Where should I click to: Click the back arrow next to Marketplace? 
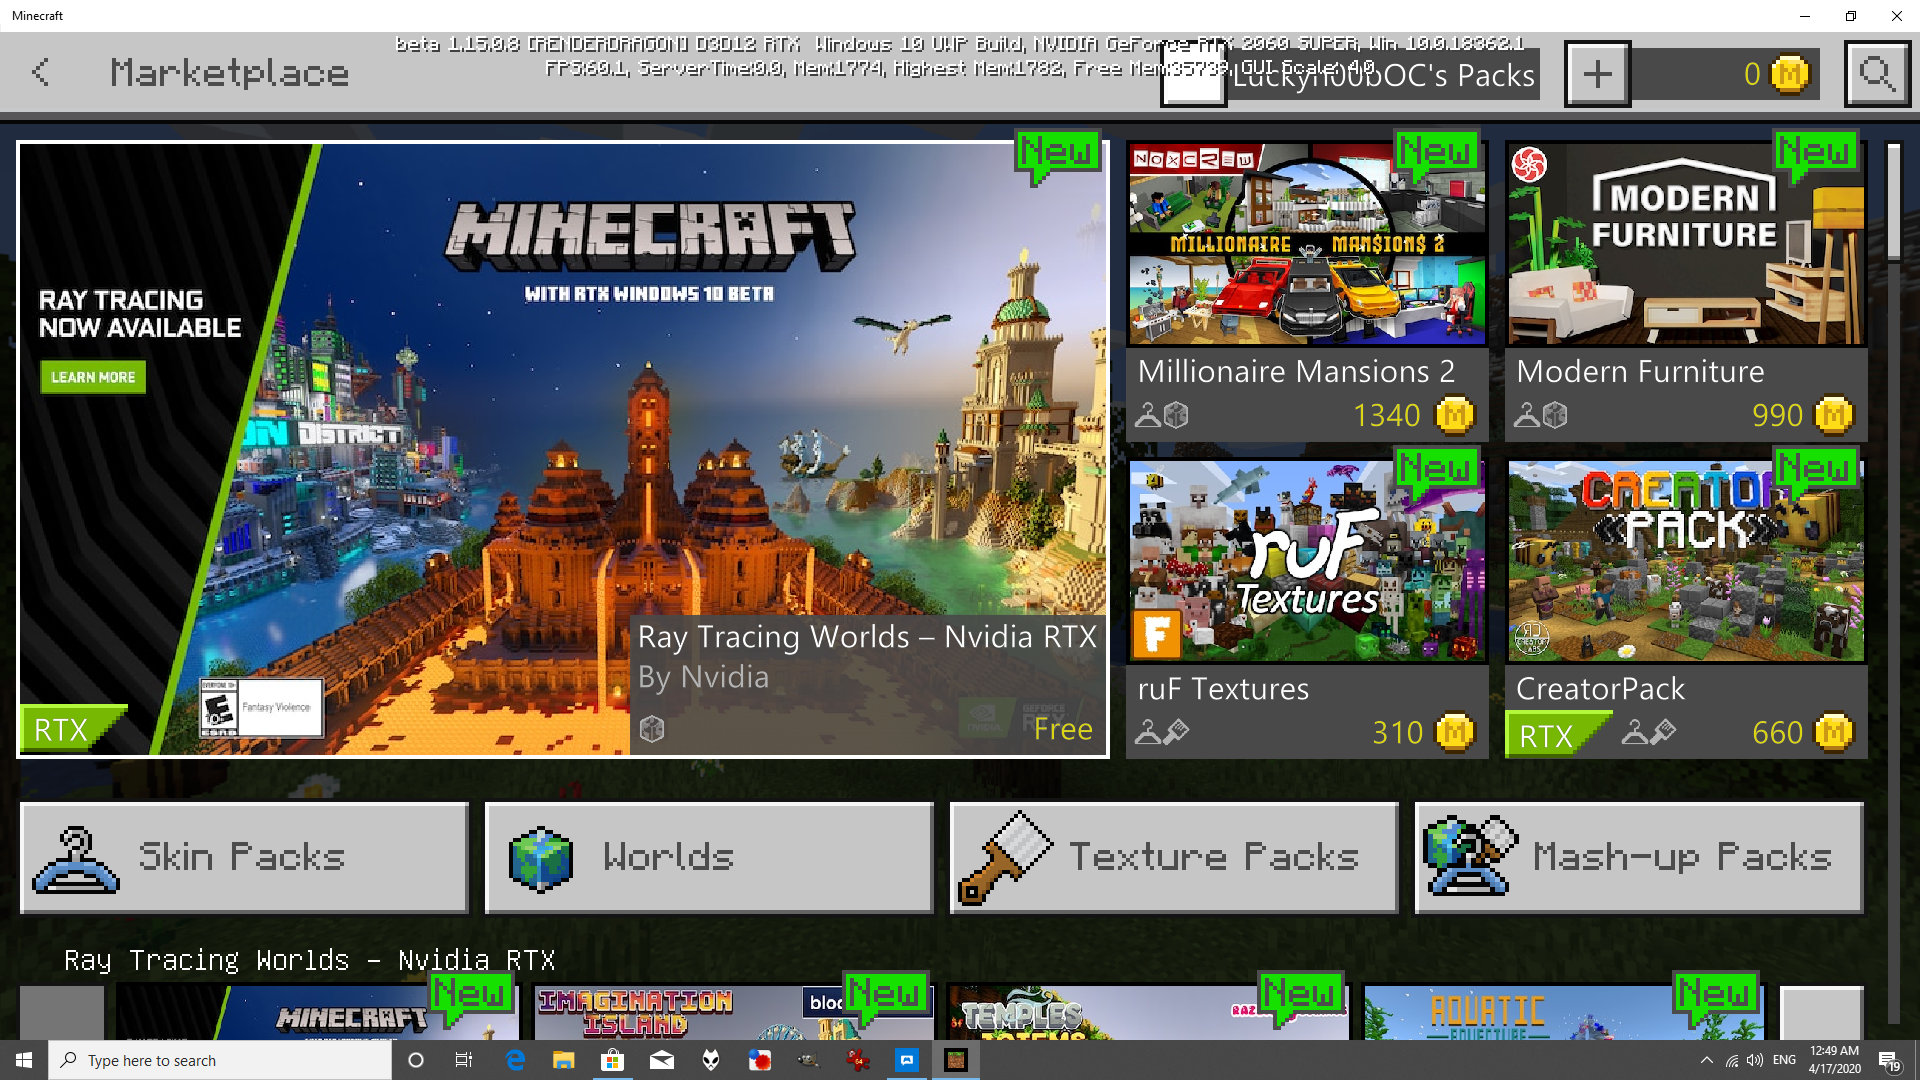click(40, 72)
